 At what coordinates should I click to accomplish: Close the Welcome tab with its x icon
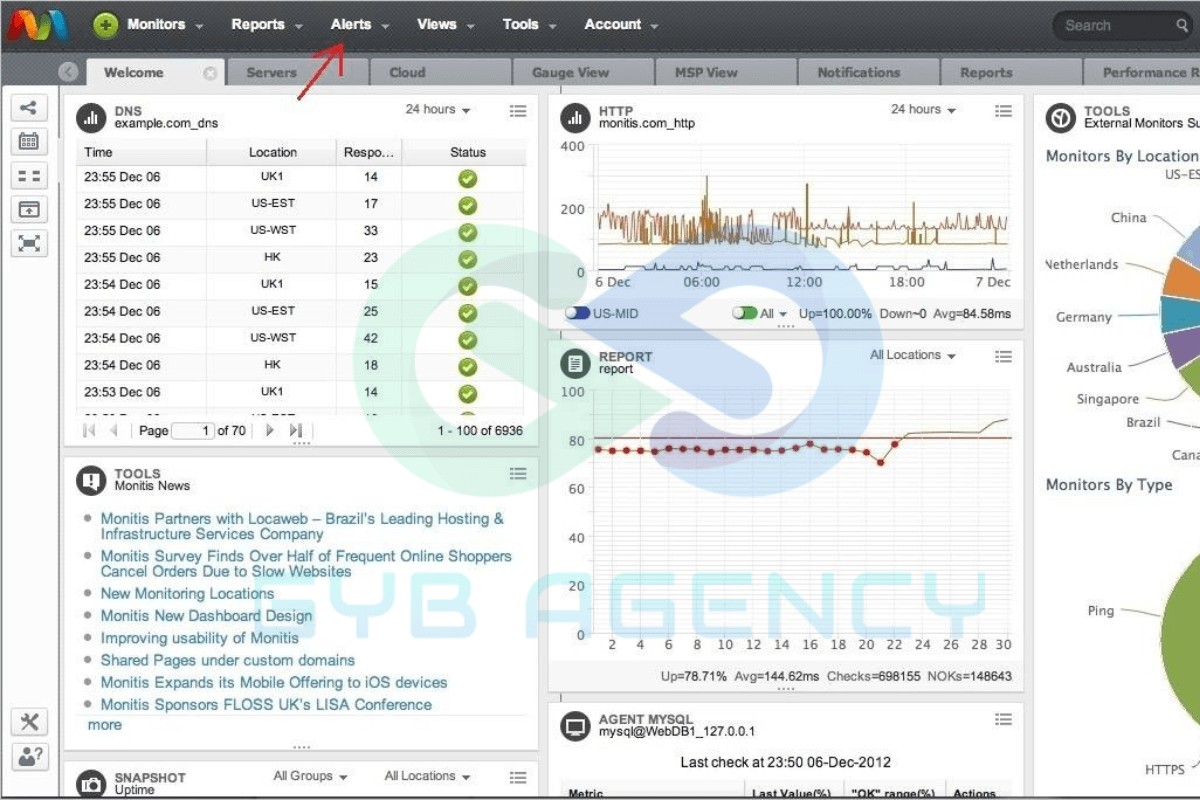pos(210,73)
